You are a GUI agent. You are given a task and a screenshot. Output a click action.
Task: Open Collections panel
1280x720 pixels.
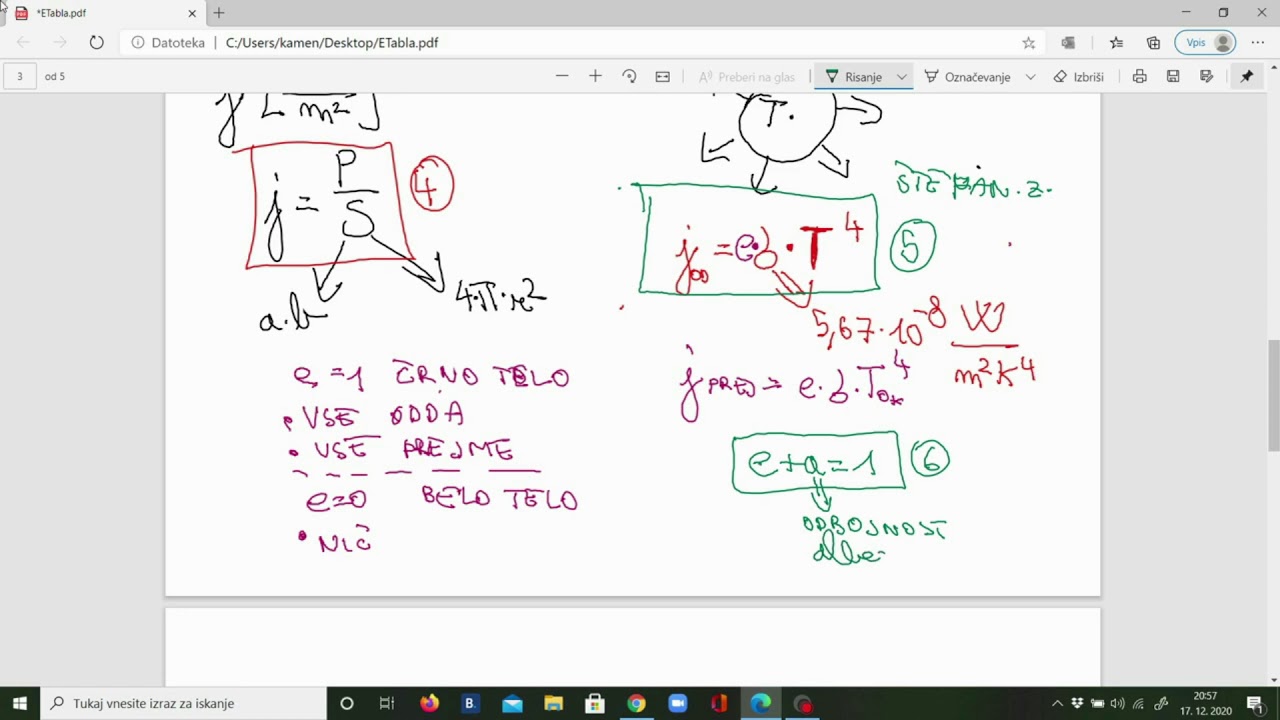point(1153,43)
